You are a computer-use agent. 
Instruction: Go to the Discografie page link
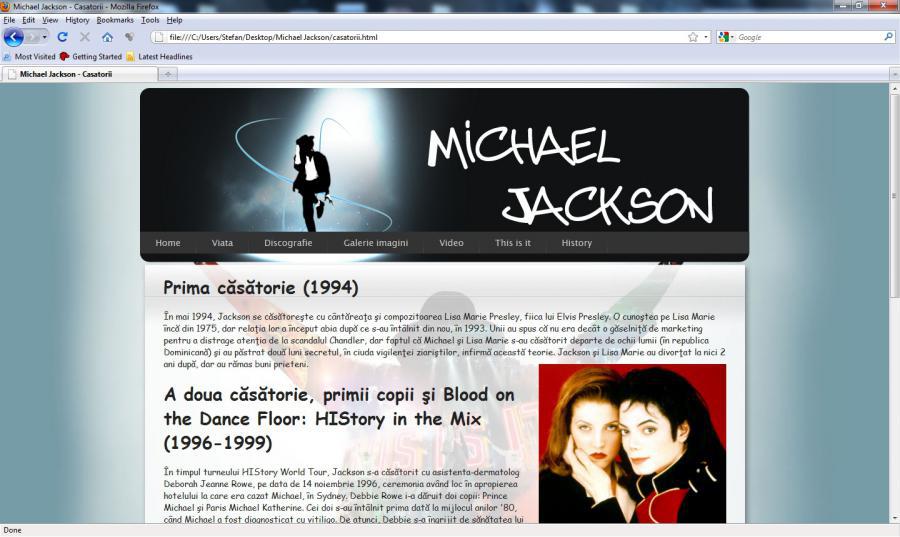288,243
